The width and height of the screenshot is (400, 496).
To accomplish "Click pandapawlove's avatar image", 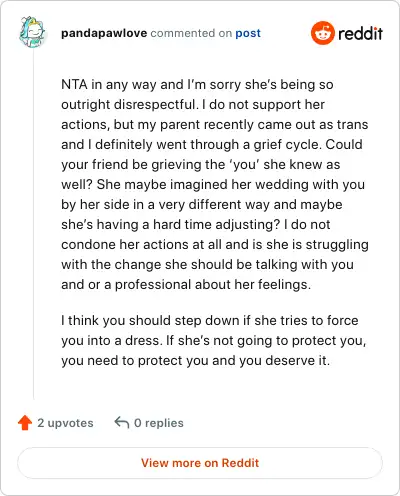I will point(32,32).
